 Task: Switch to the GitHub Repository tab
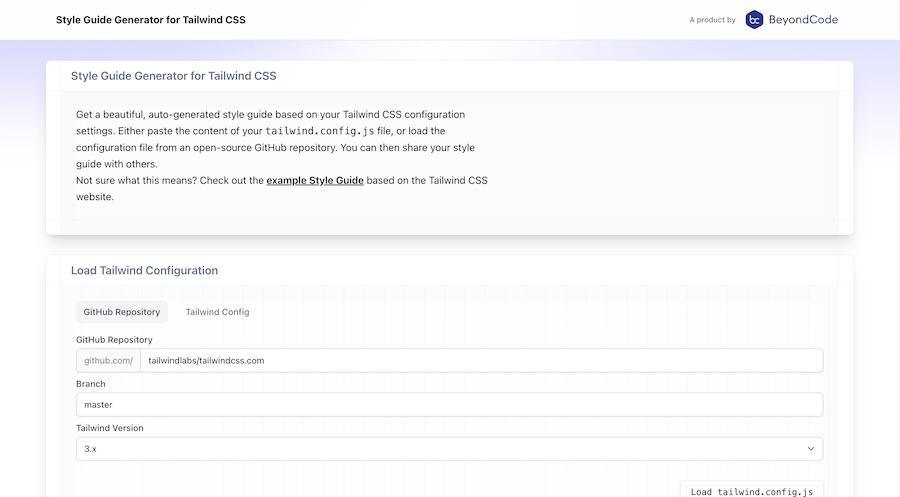click(122, 312)
